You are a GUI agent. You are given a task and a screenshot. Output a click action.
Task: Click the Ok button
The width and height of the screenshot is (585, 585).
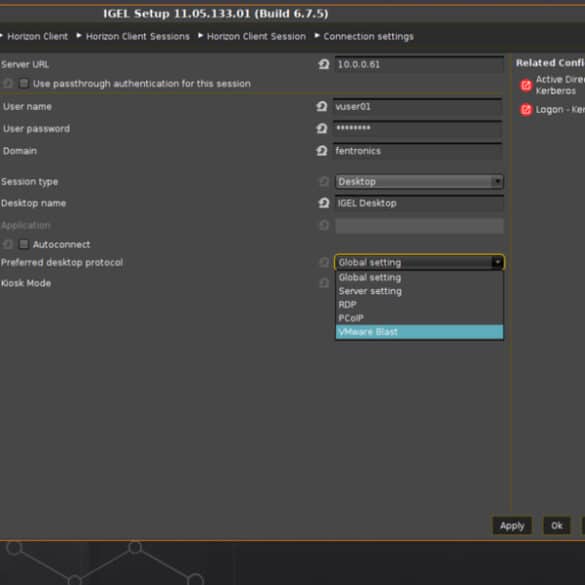(x=557, y=526)
